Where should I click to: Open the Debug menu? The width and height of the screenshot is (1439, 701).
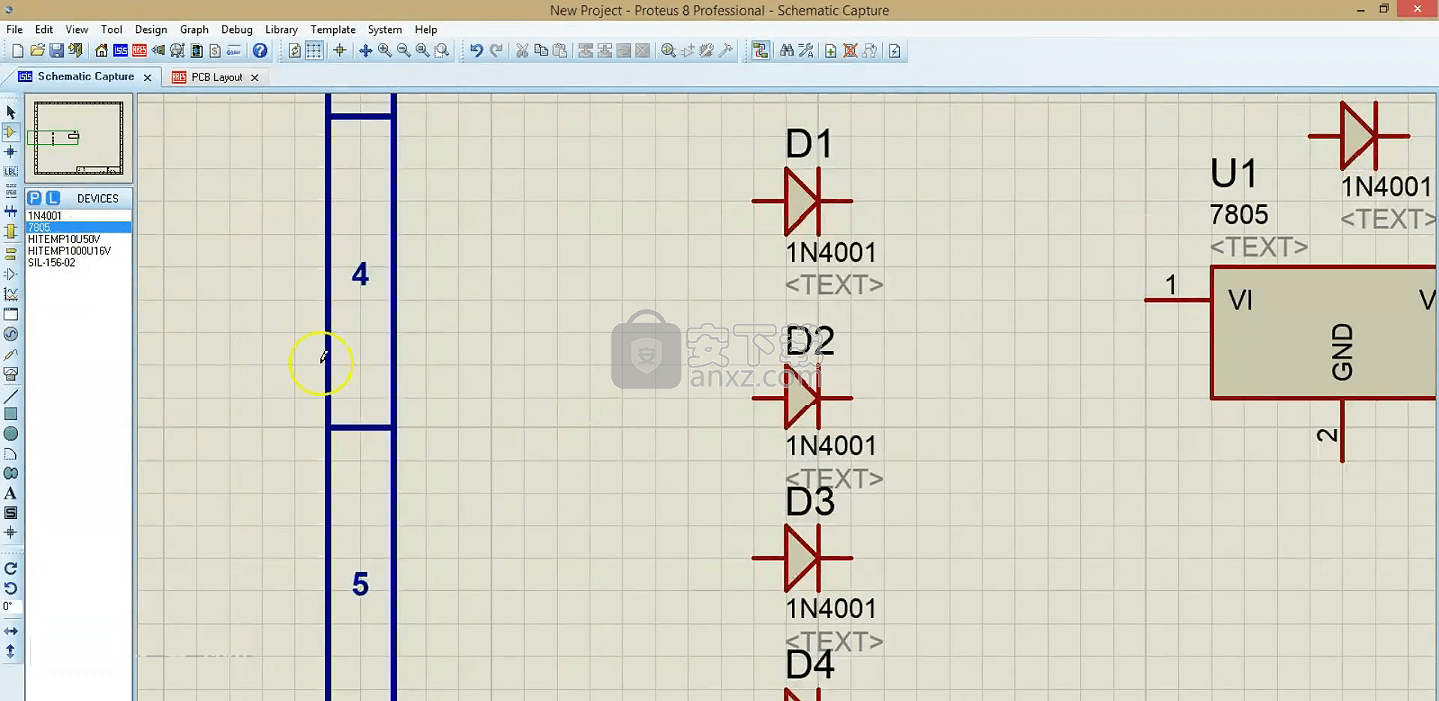click(237, 30)
